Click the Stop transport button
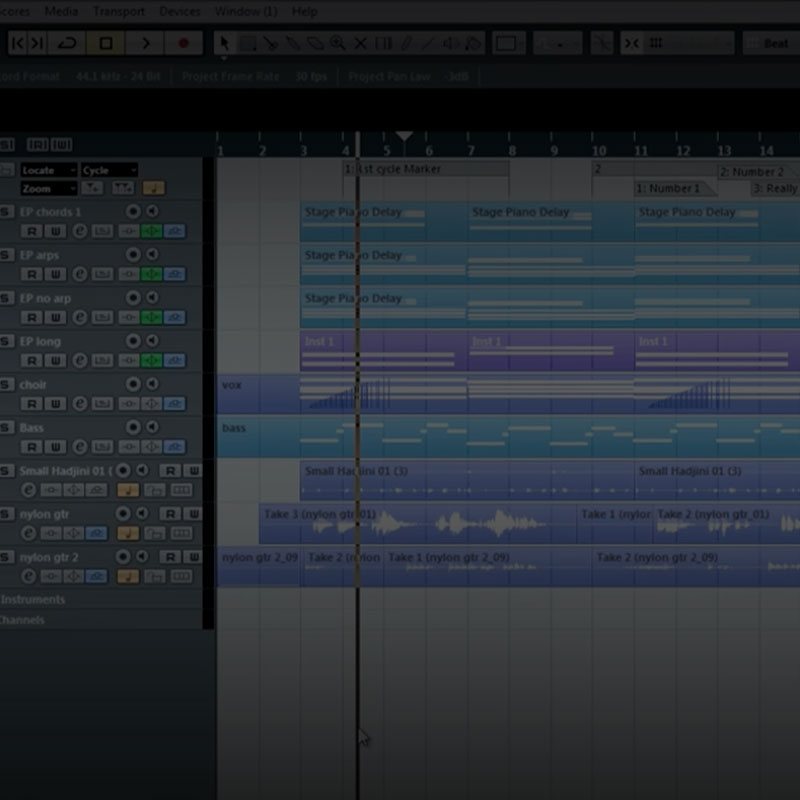 coord(106,43)
